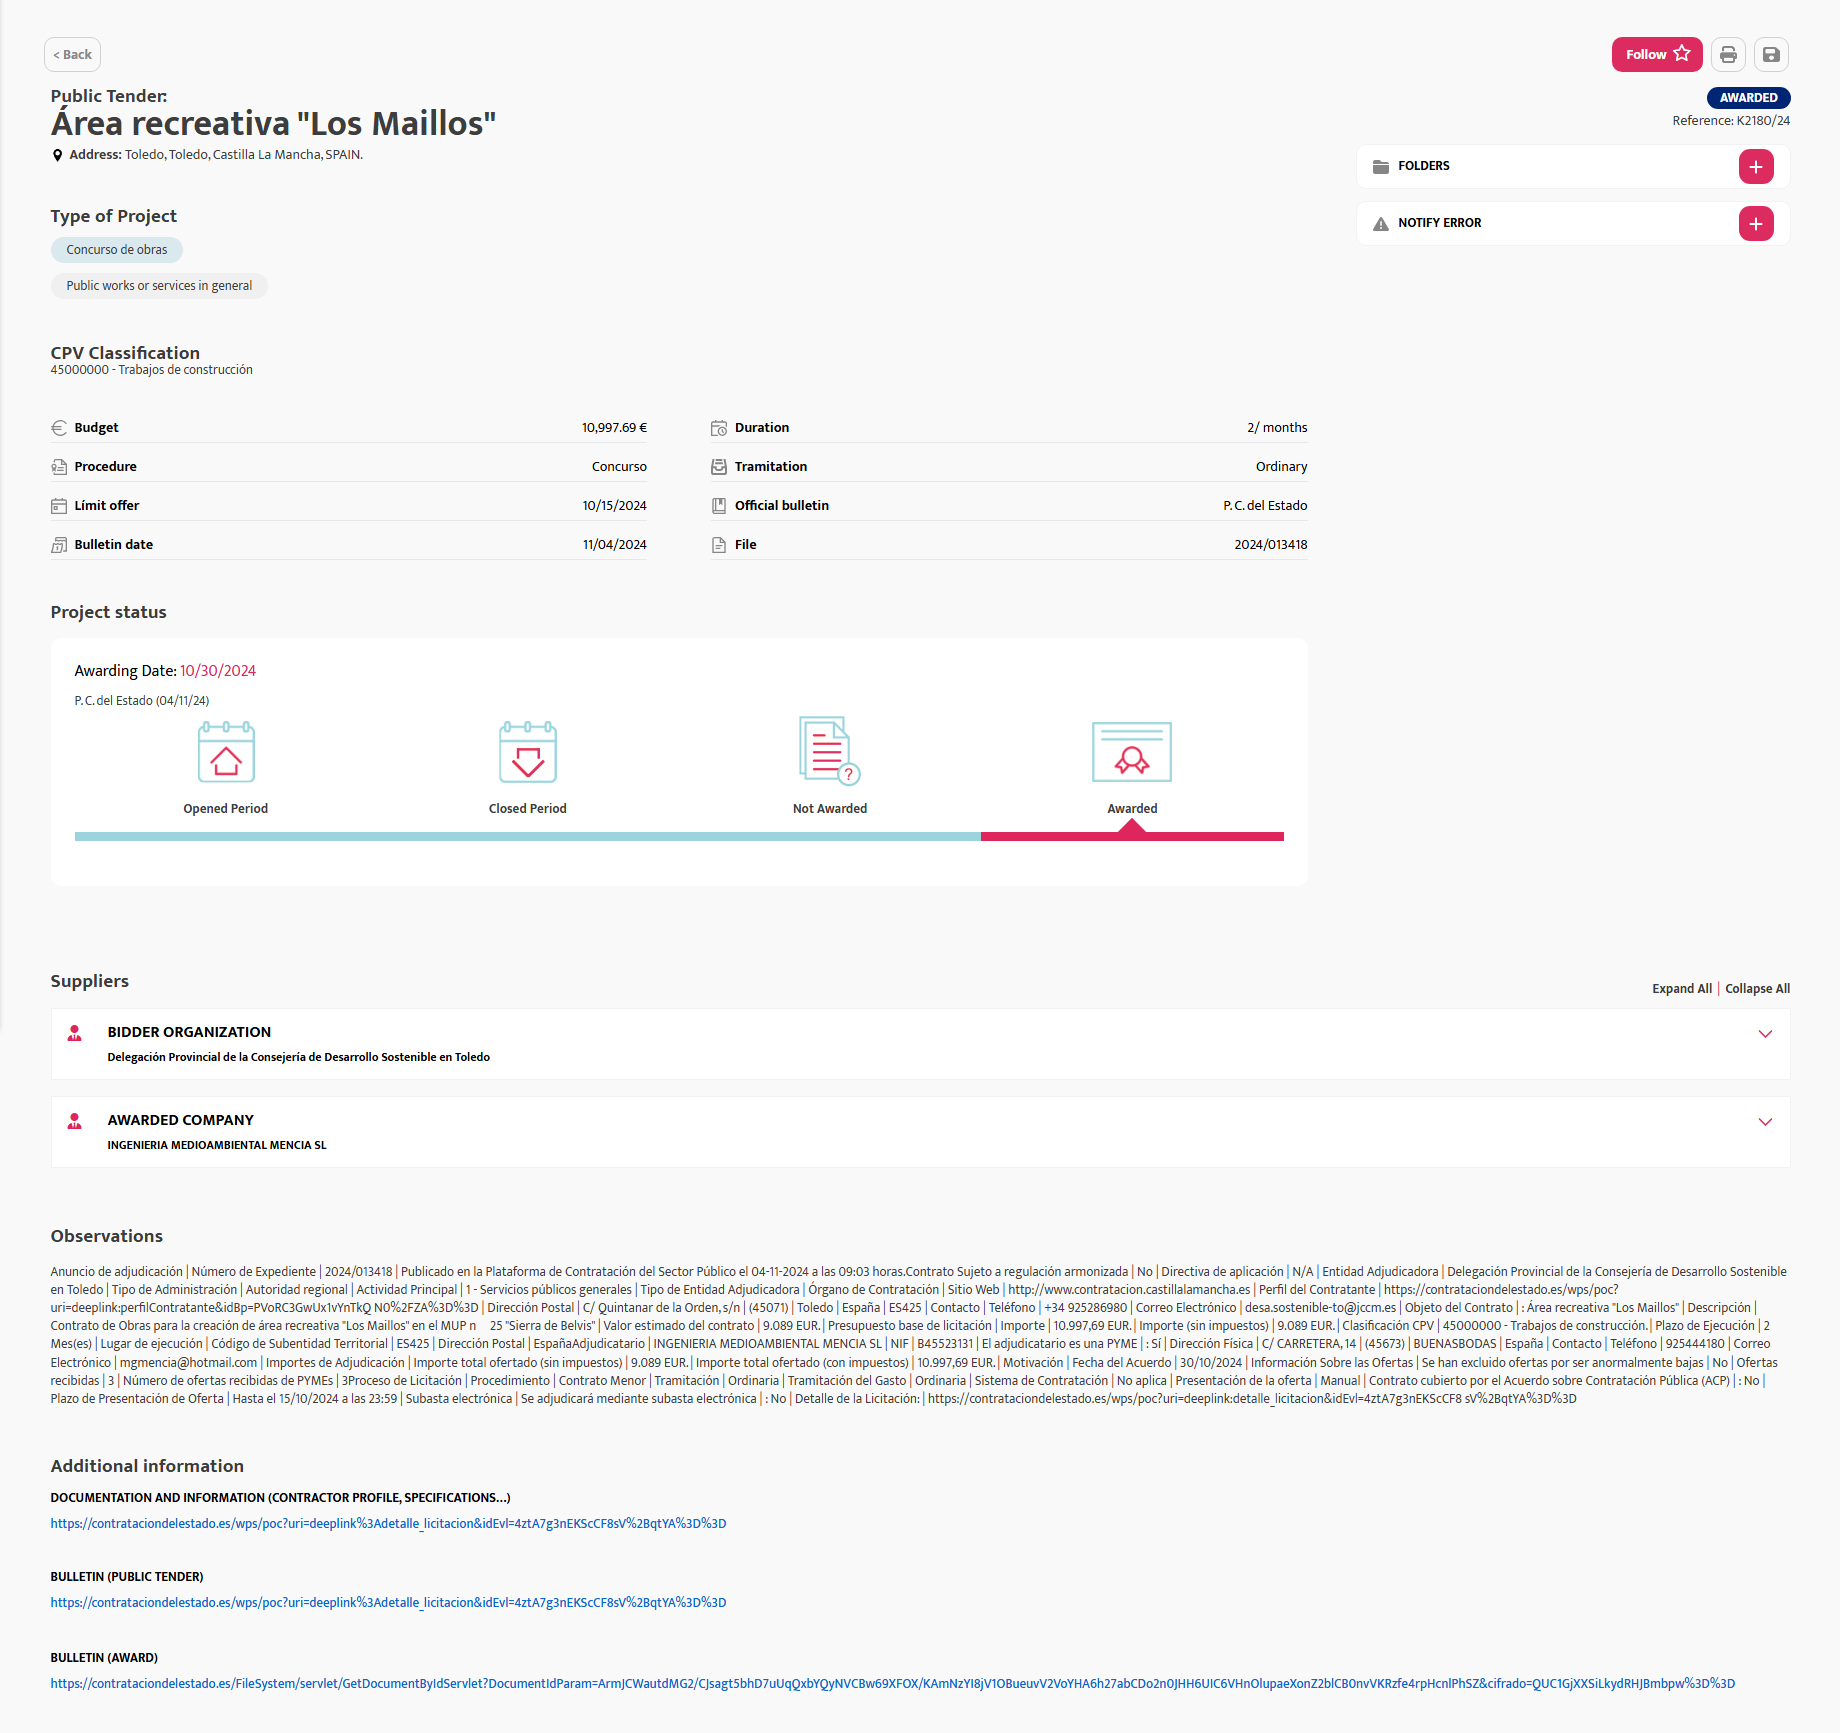Viewport: 1840px width, 1733px height.
Task: Select the Opened Period calendar icon
Action: click(225, 752)
